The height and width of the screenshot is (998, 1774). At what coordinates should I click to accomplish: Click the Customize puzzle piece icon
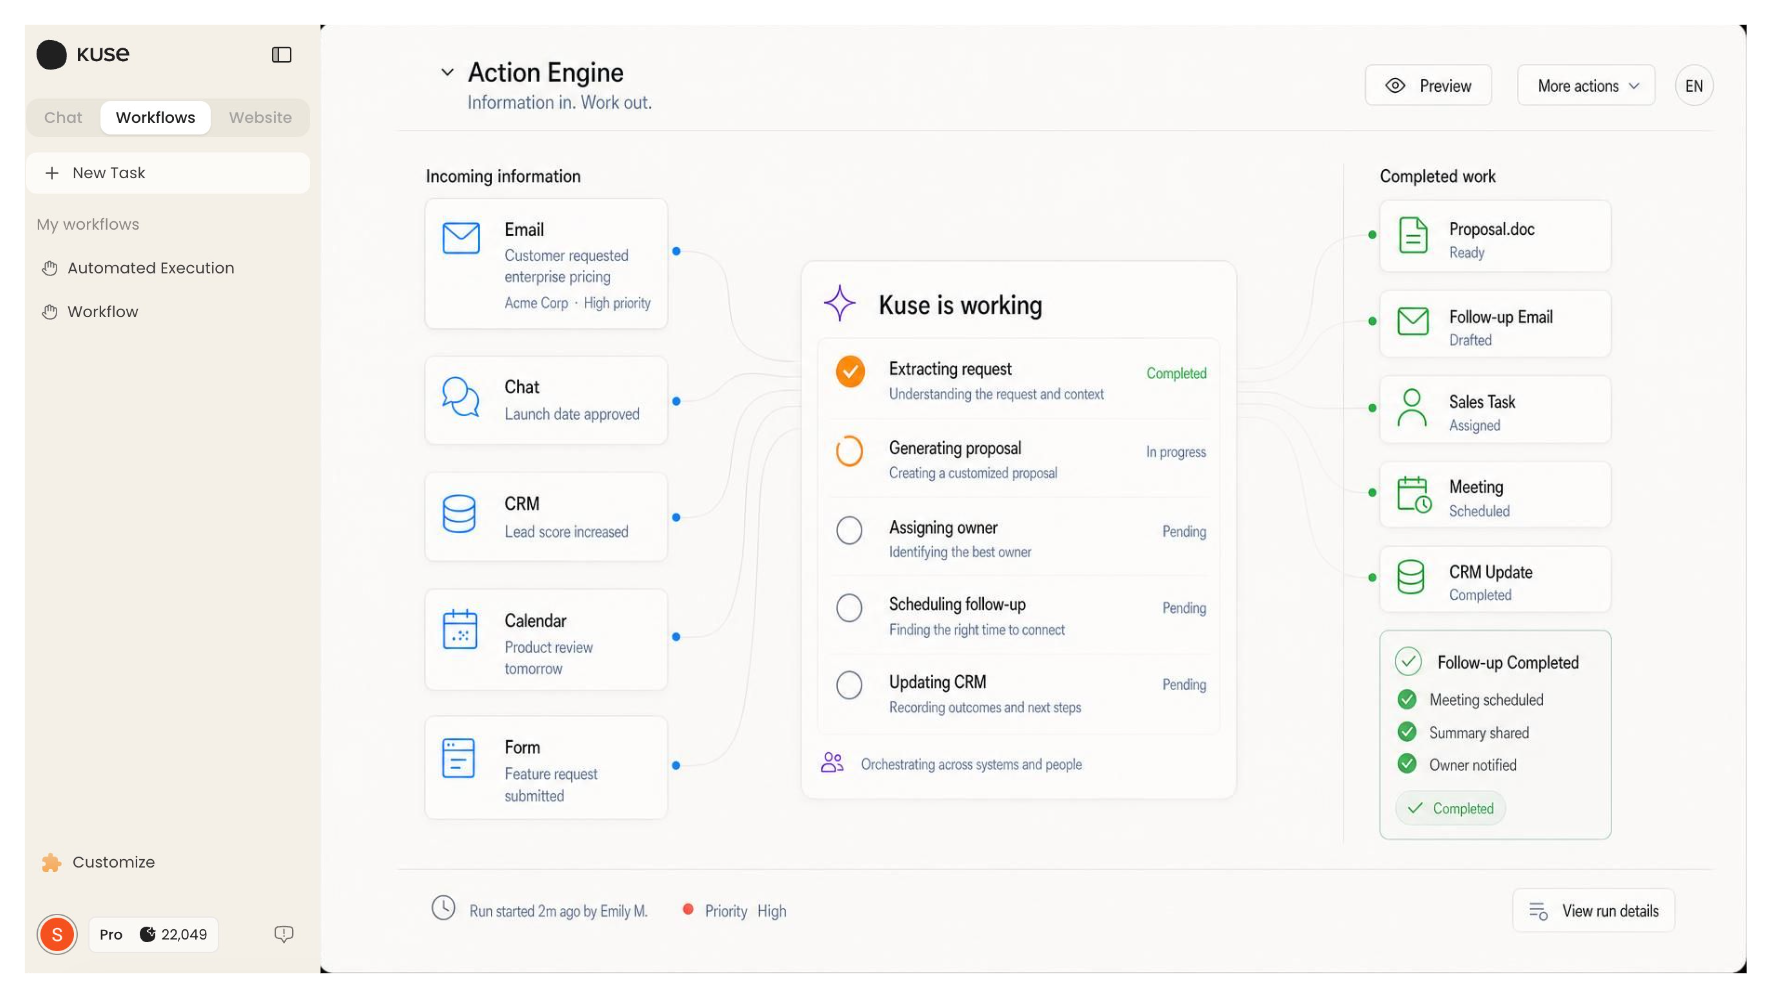click(x=51, y=862)
